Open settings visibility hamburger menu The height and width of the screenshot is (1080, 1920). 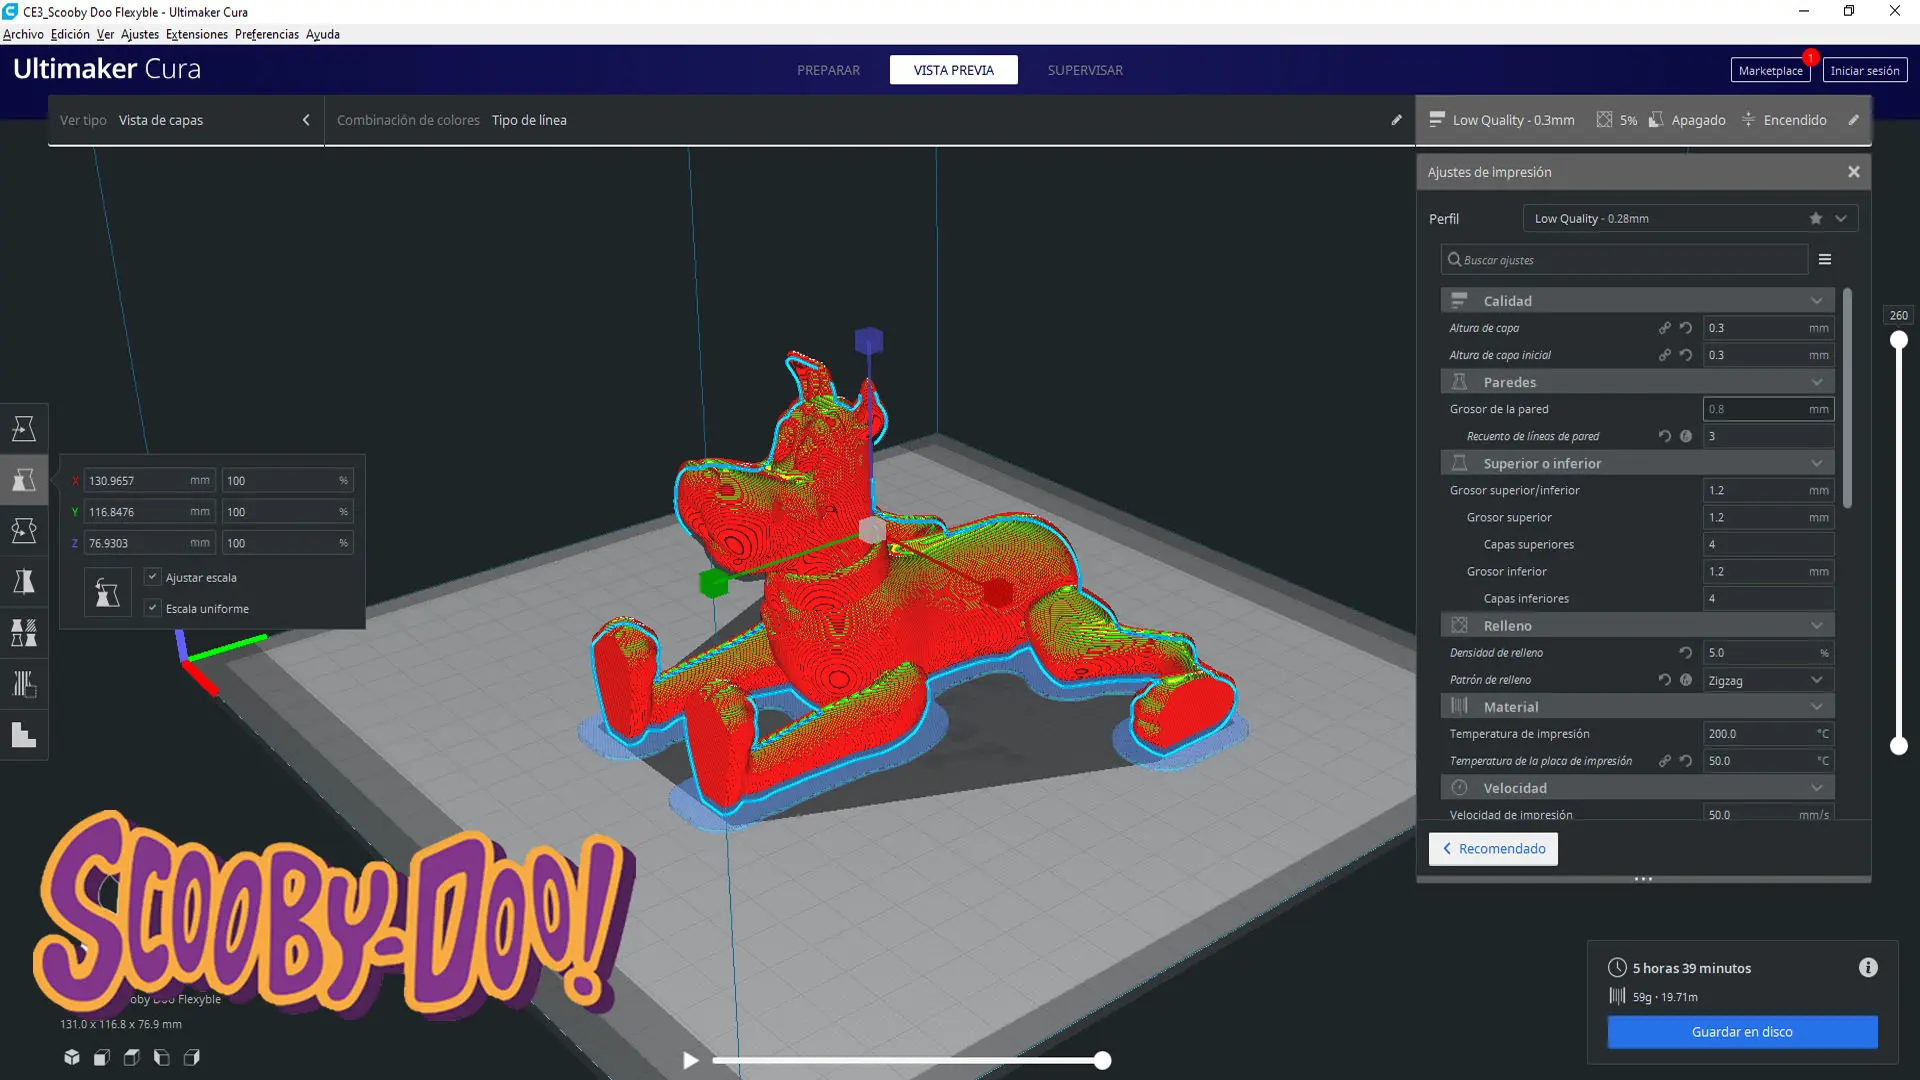[1825, 260]
